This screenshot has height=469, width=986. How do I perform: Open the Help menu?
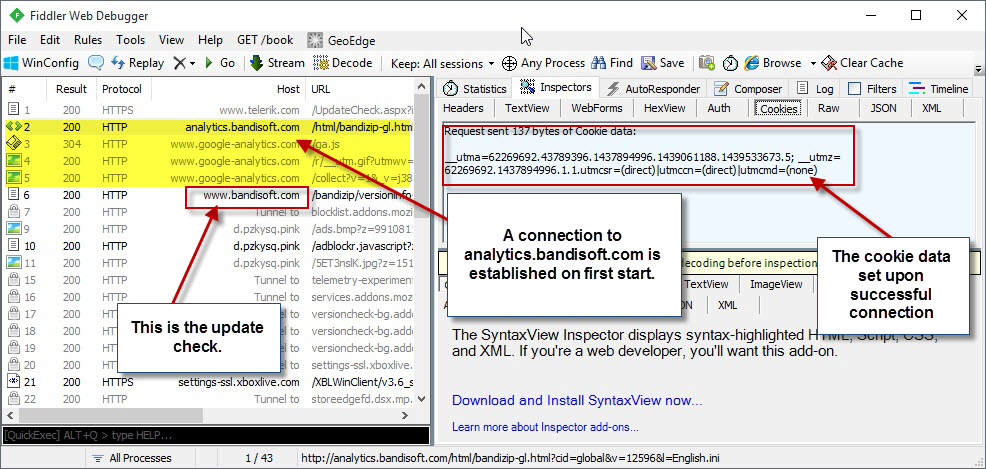(x=210, y=40)
